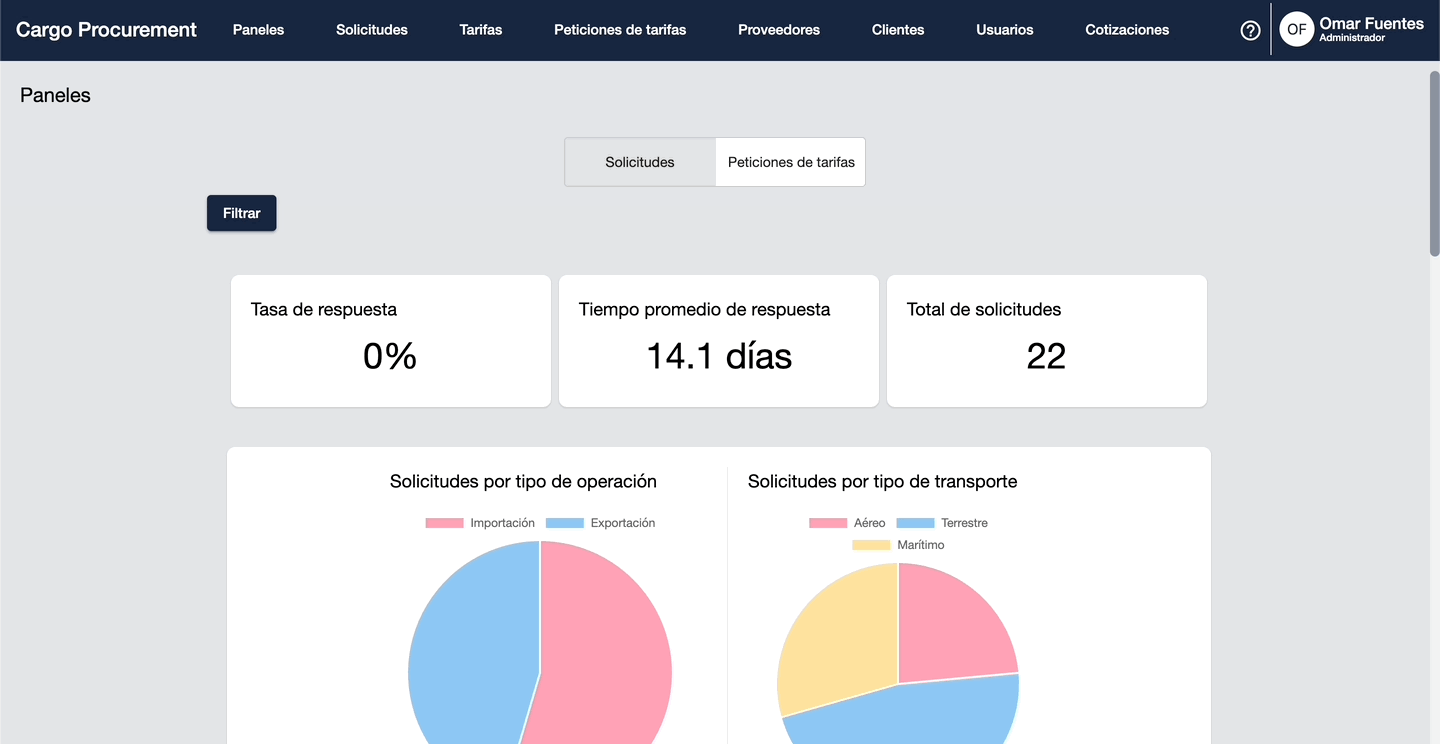1440x744 pixels.
Task: Open Proveedores in top navigation
Action: [779, 30]
